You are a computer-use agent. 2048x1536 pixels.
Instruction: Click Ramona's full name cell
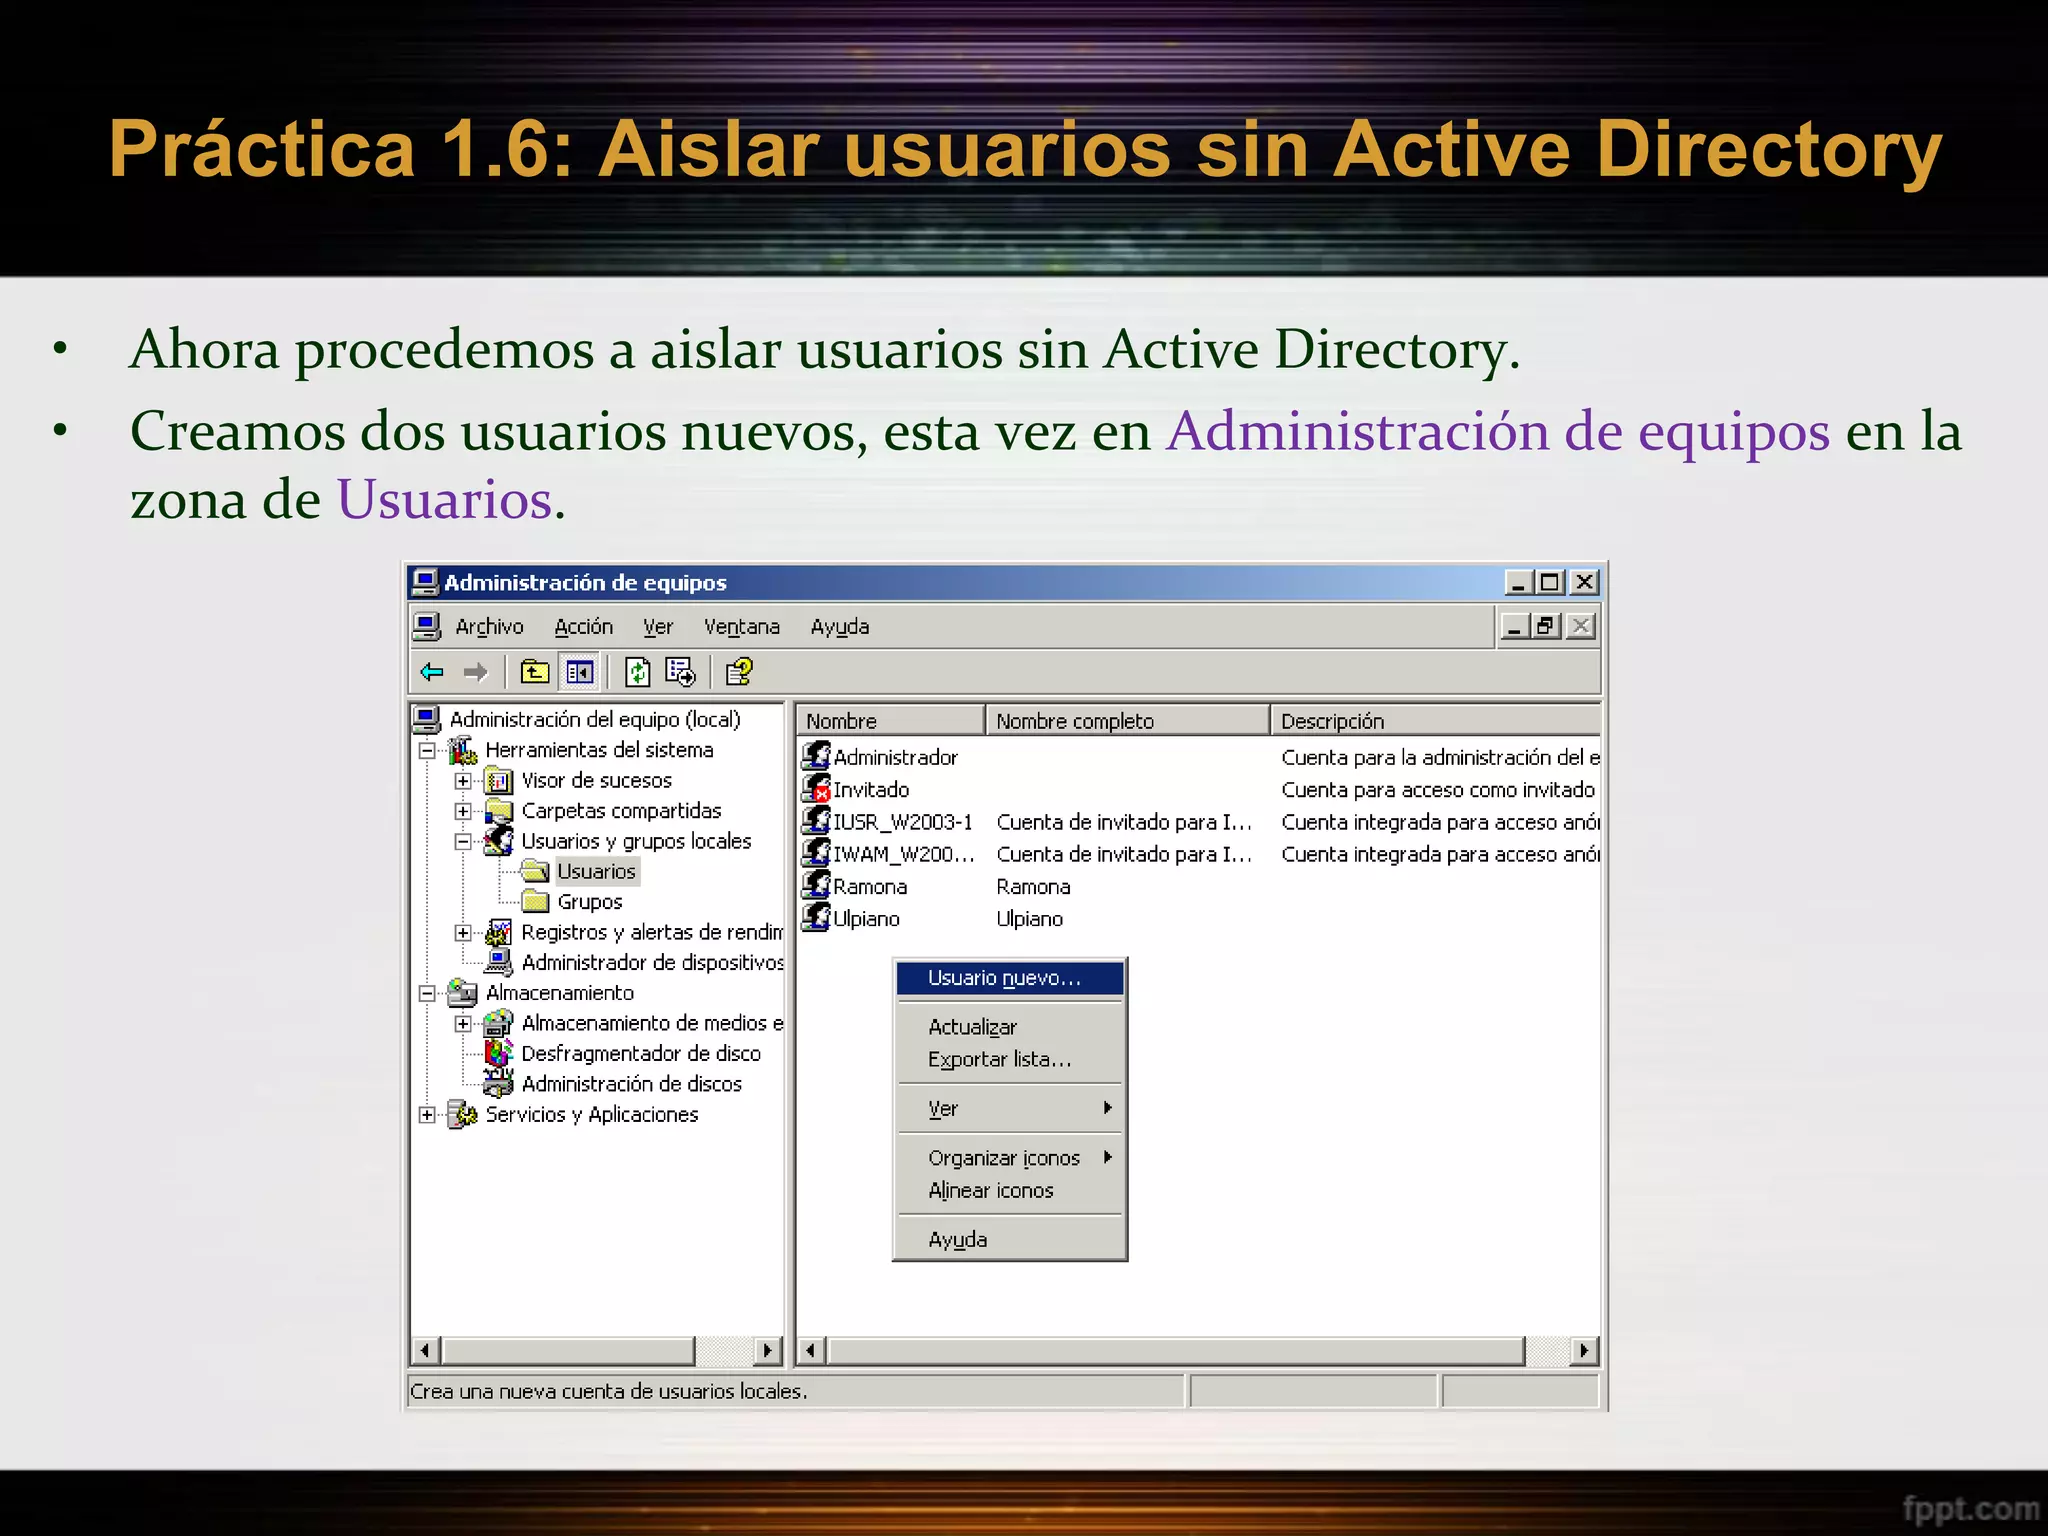tap(1033, 886)
